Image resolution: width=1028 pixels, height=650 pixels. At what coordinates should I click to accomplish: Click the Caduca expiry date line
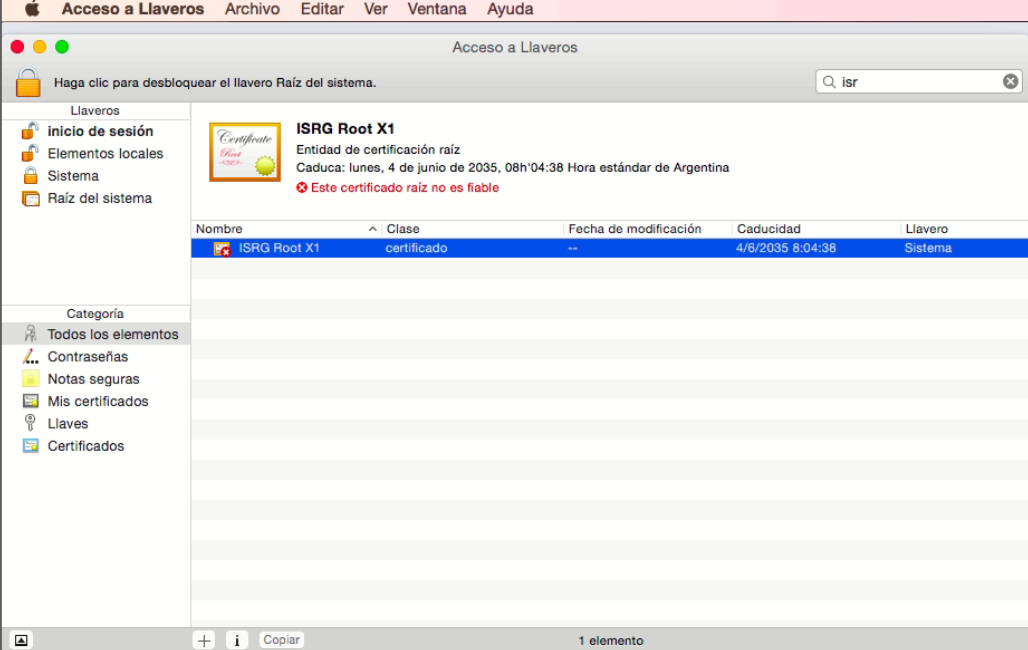coord(513,167)
